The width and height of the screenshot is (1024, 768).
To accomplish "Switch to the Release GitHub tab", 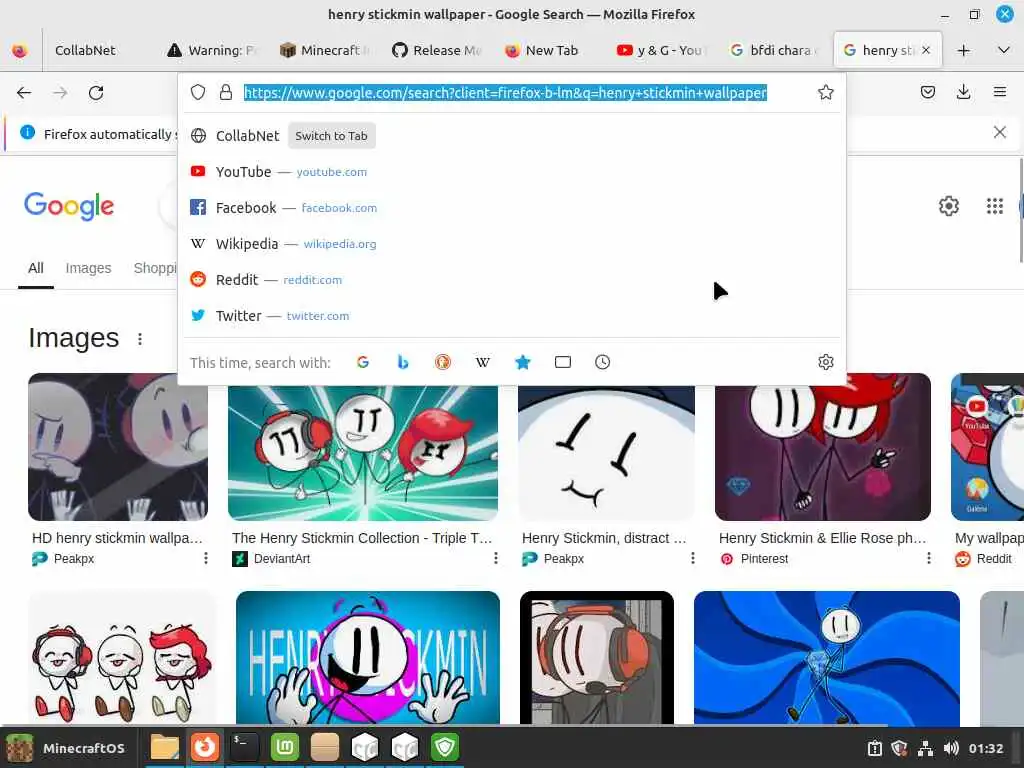I will (437, 50).
